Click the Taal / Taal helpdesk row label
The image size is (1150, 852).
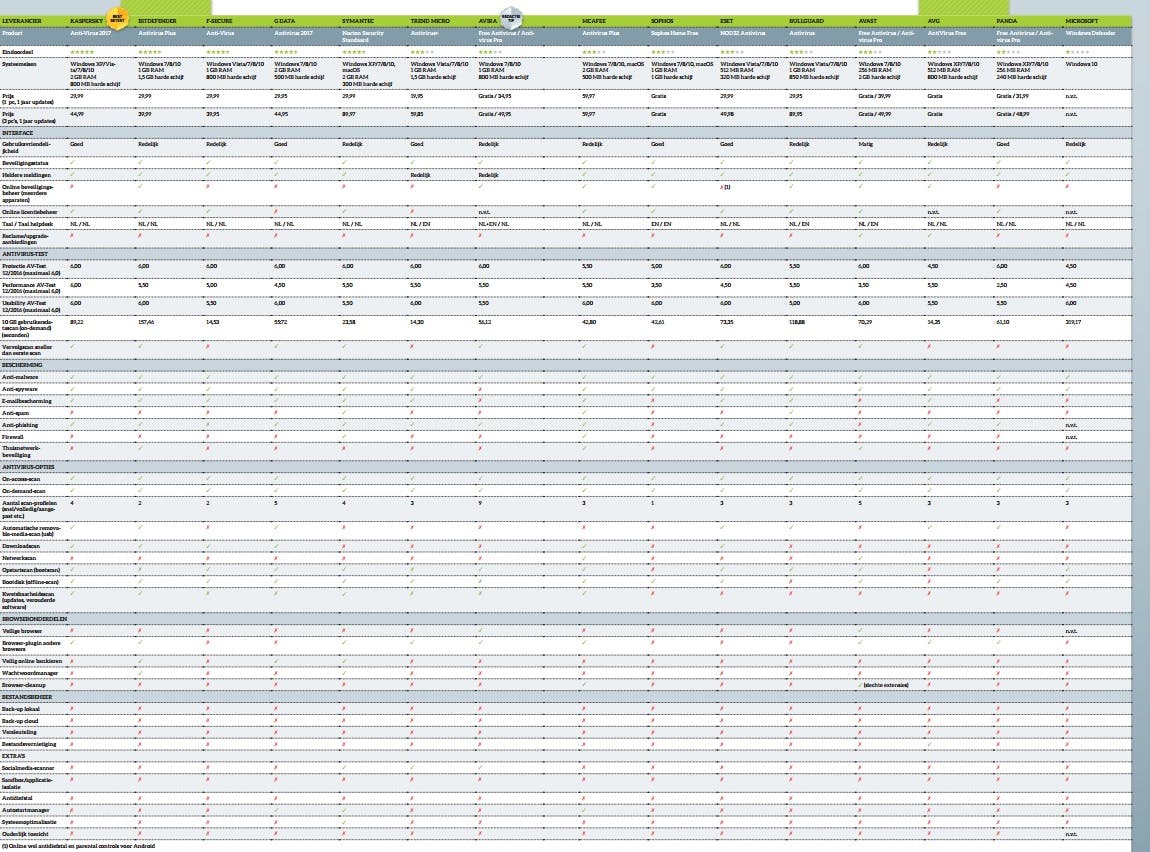(x=27, y=224)
